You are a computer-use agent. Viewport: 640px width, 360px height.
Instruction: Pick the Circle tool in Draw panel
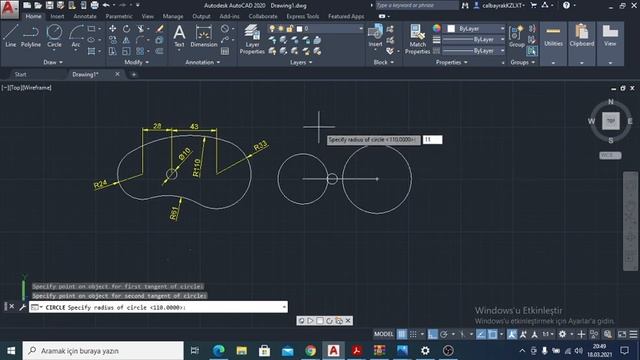(54, 36)
